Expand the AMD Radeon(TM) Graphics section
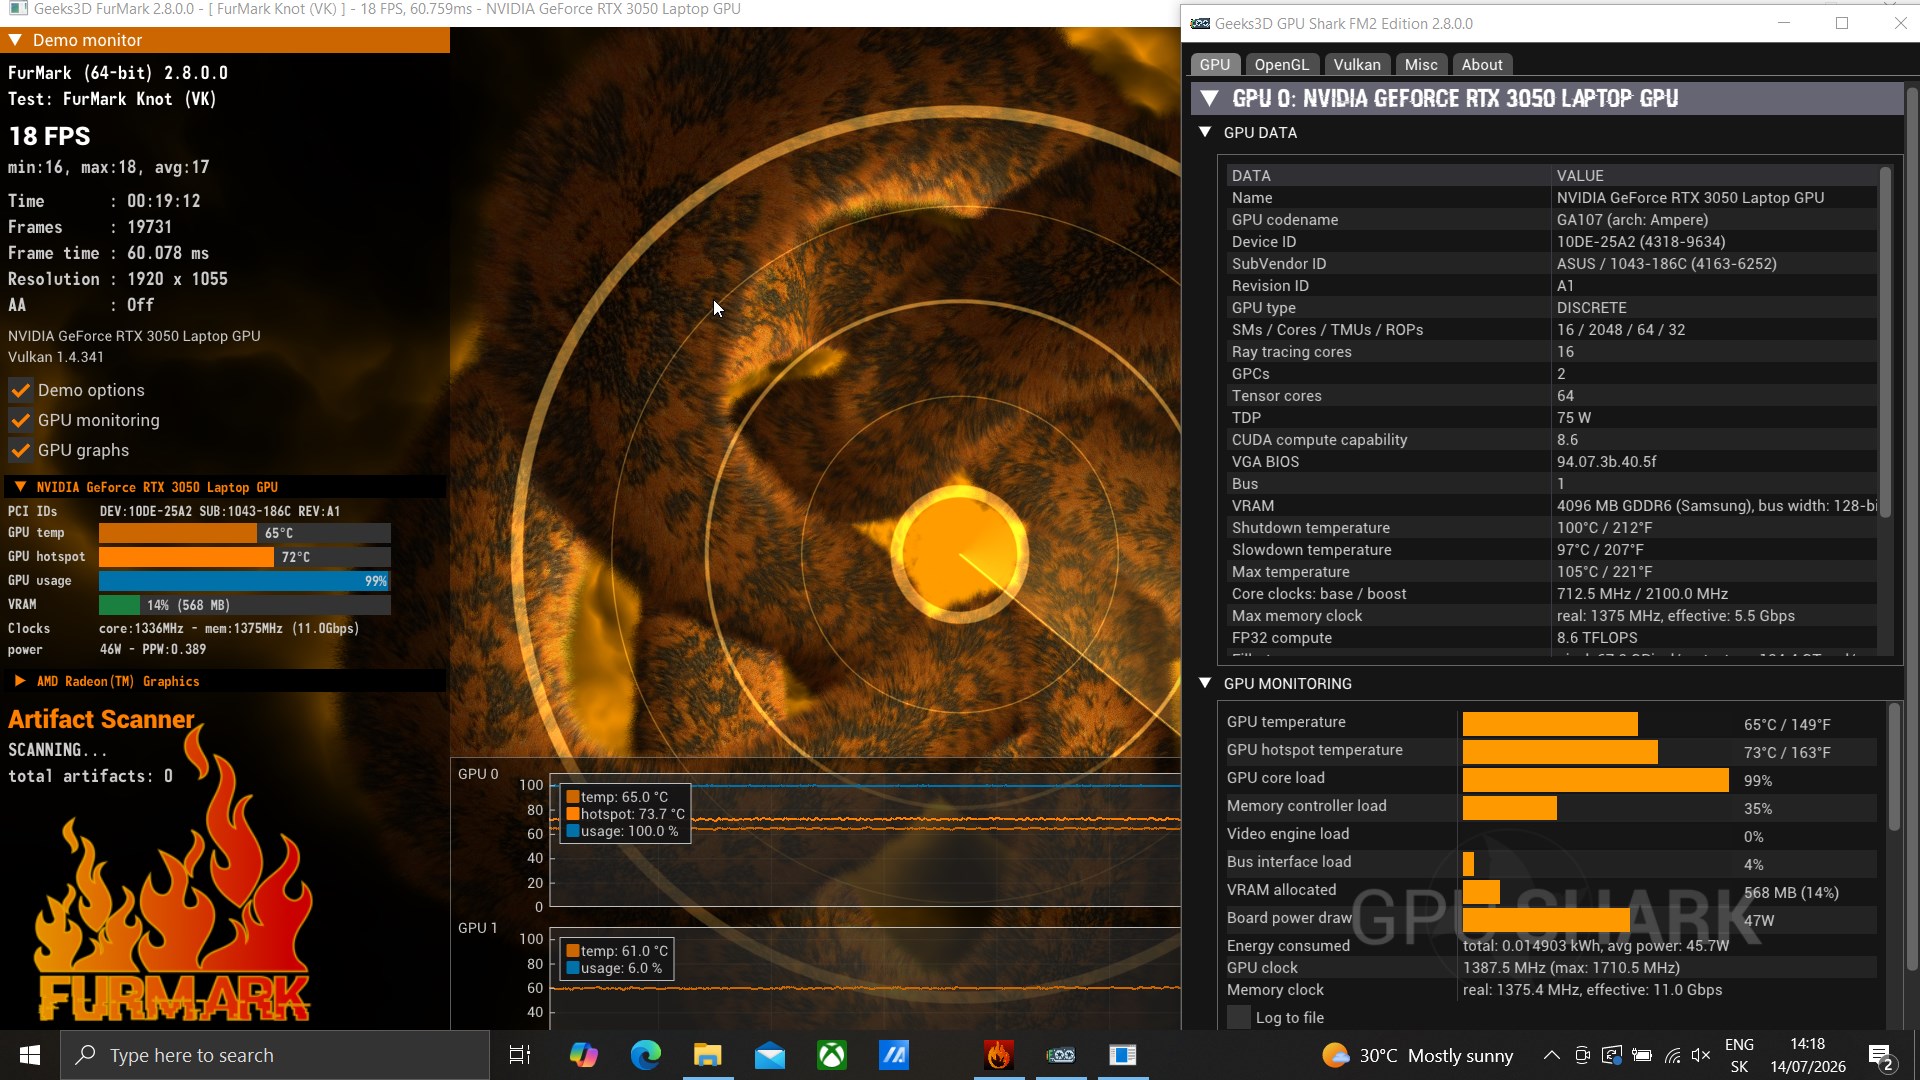The width and height of the screenshot is (1920, 1080). tap(20, 681)
